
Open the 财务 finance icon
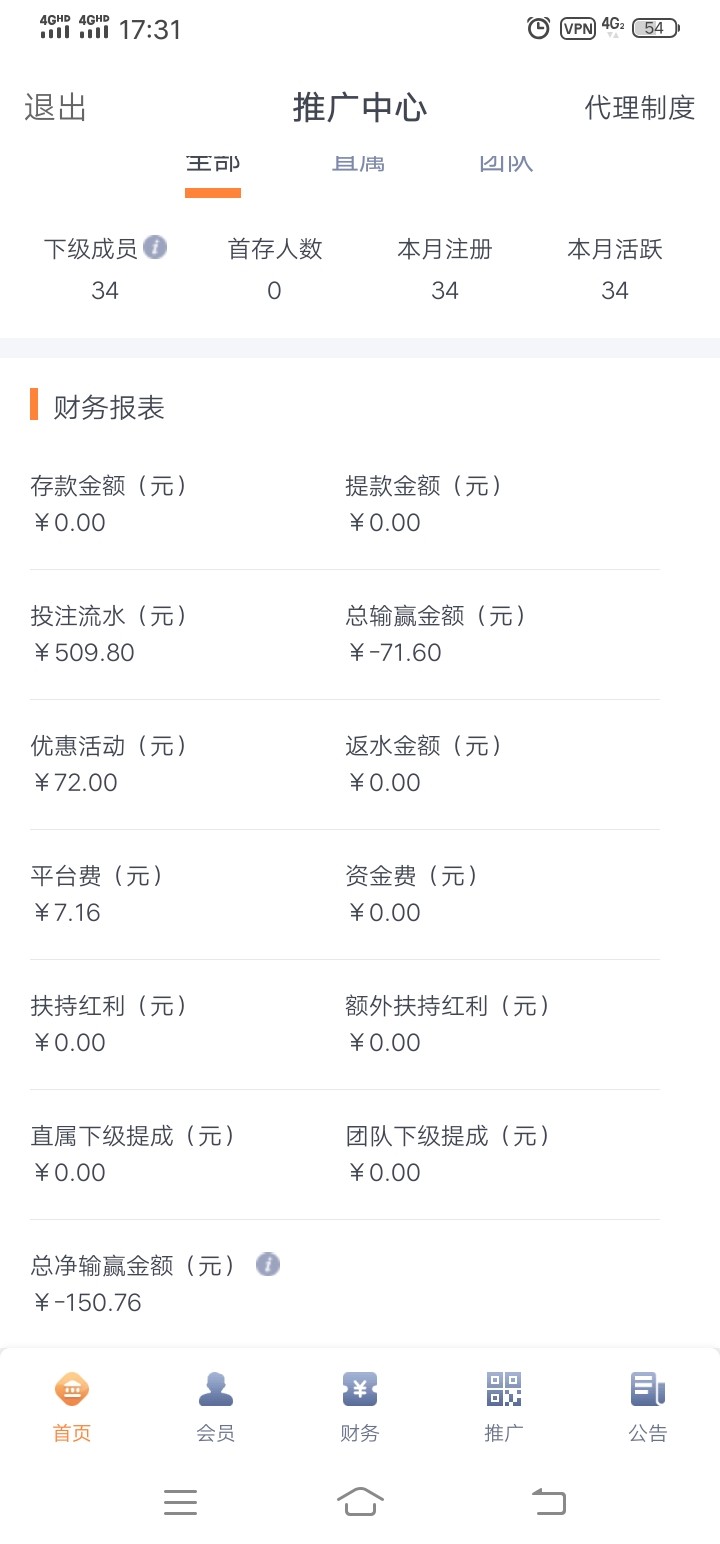(x=360, y=1389)
